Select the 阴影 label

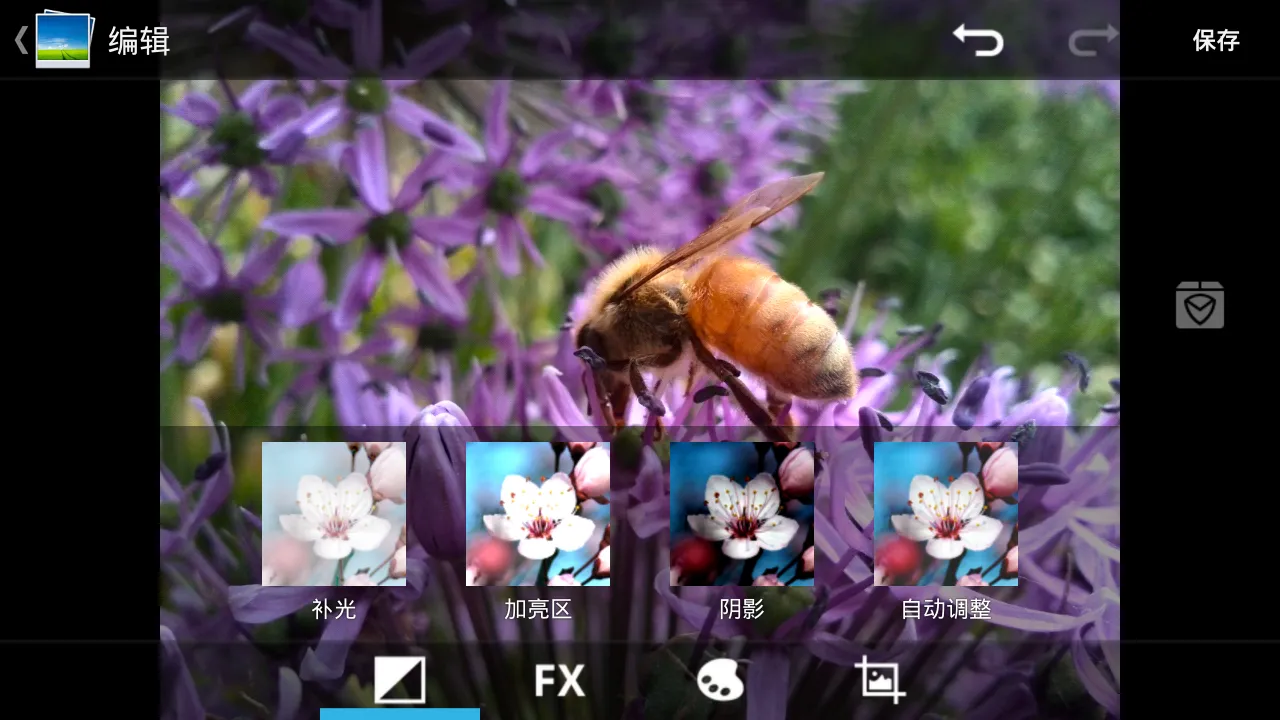pyautogui.click(x=742, y=609)
